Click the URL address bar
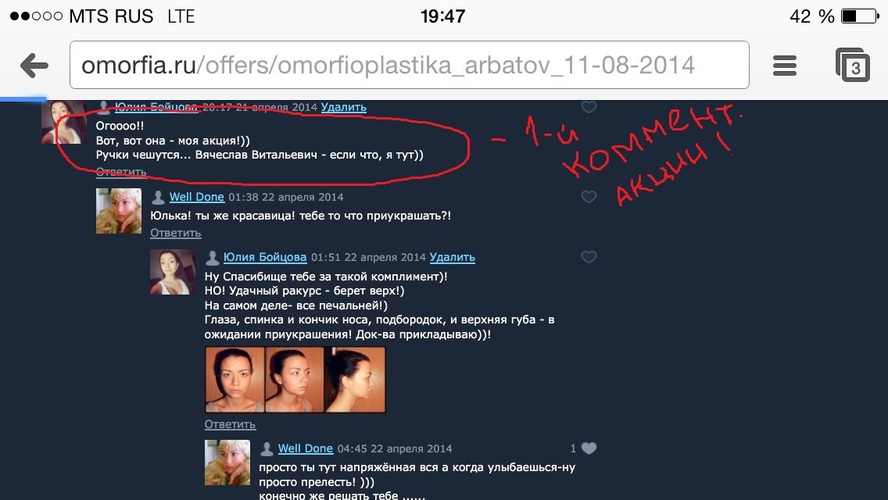 tap(409, 65)
